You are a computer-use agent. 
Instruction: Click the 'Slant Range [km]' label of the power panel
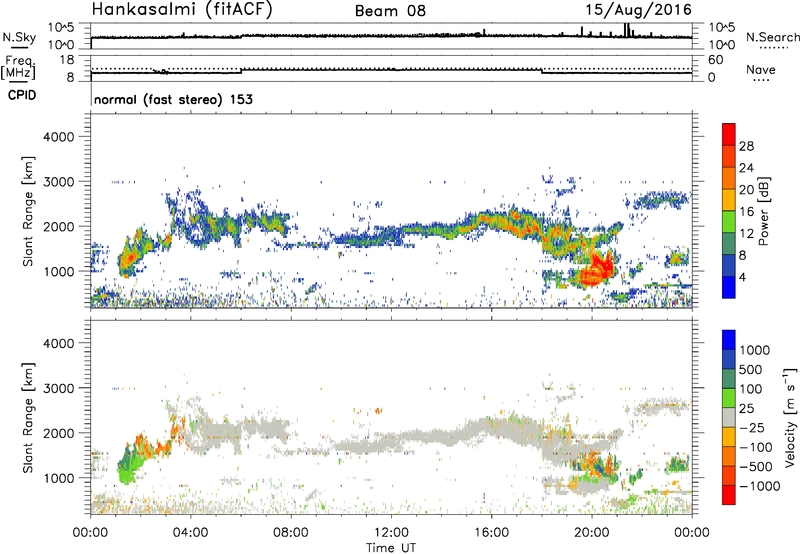tap(28, 211)
